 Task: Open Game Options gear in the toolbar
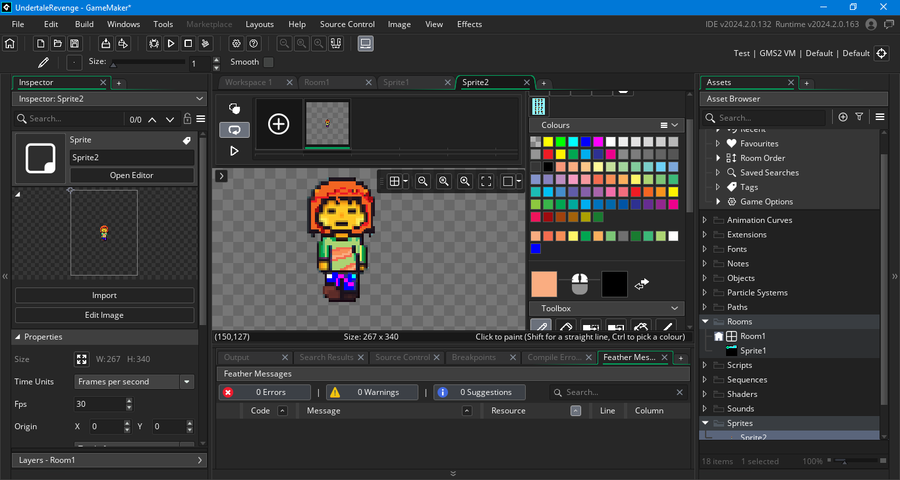[236, 44]
